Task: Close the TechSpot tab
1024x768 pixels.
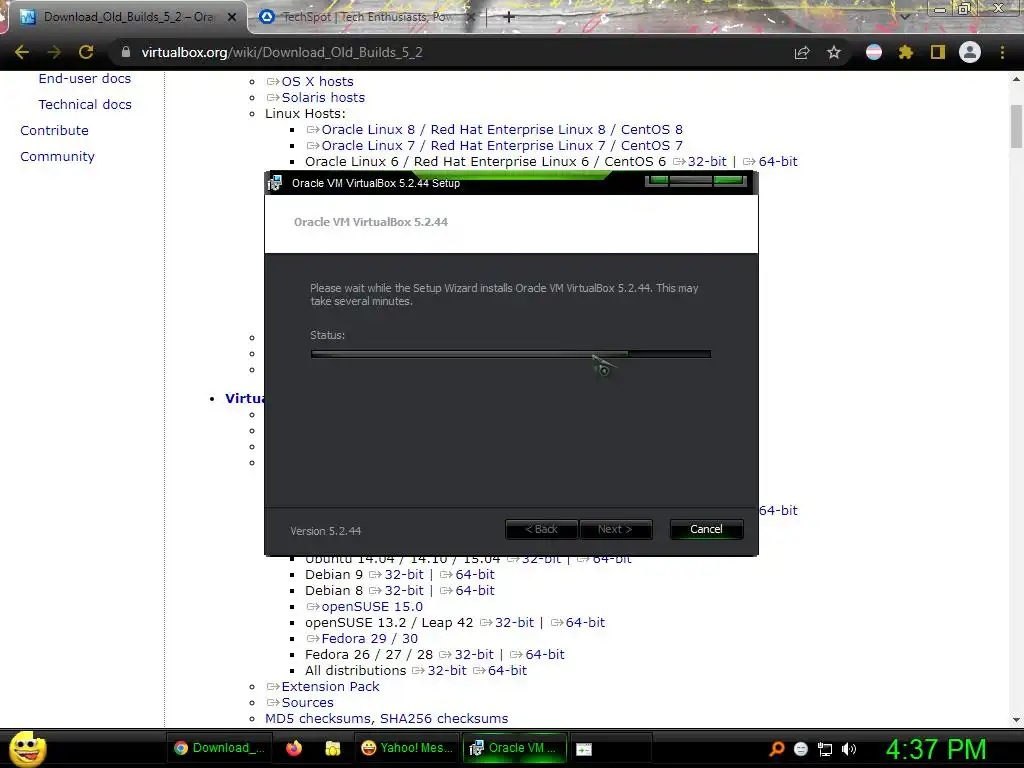Action: click(472, 18)
